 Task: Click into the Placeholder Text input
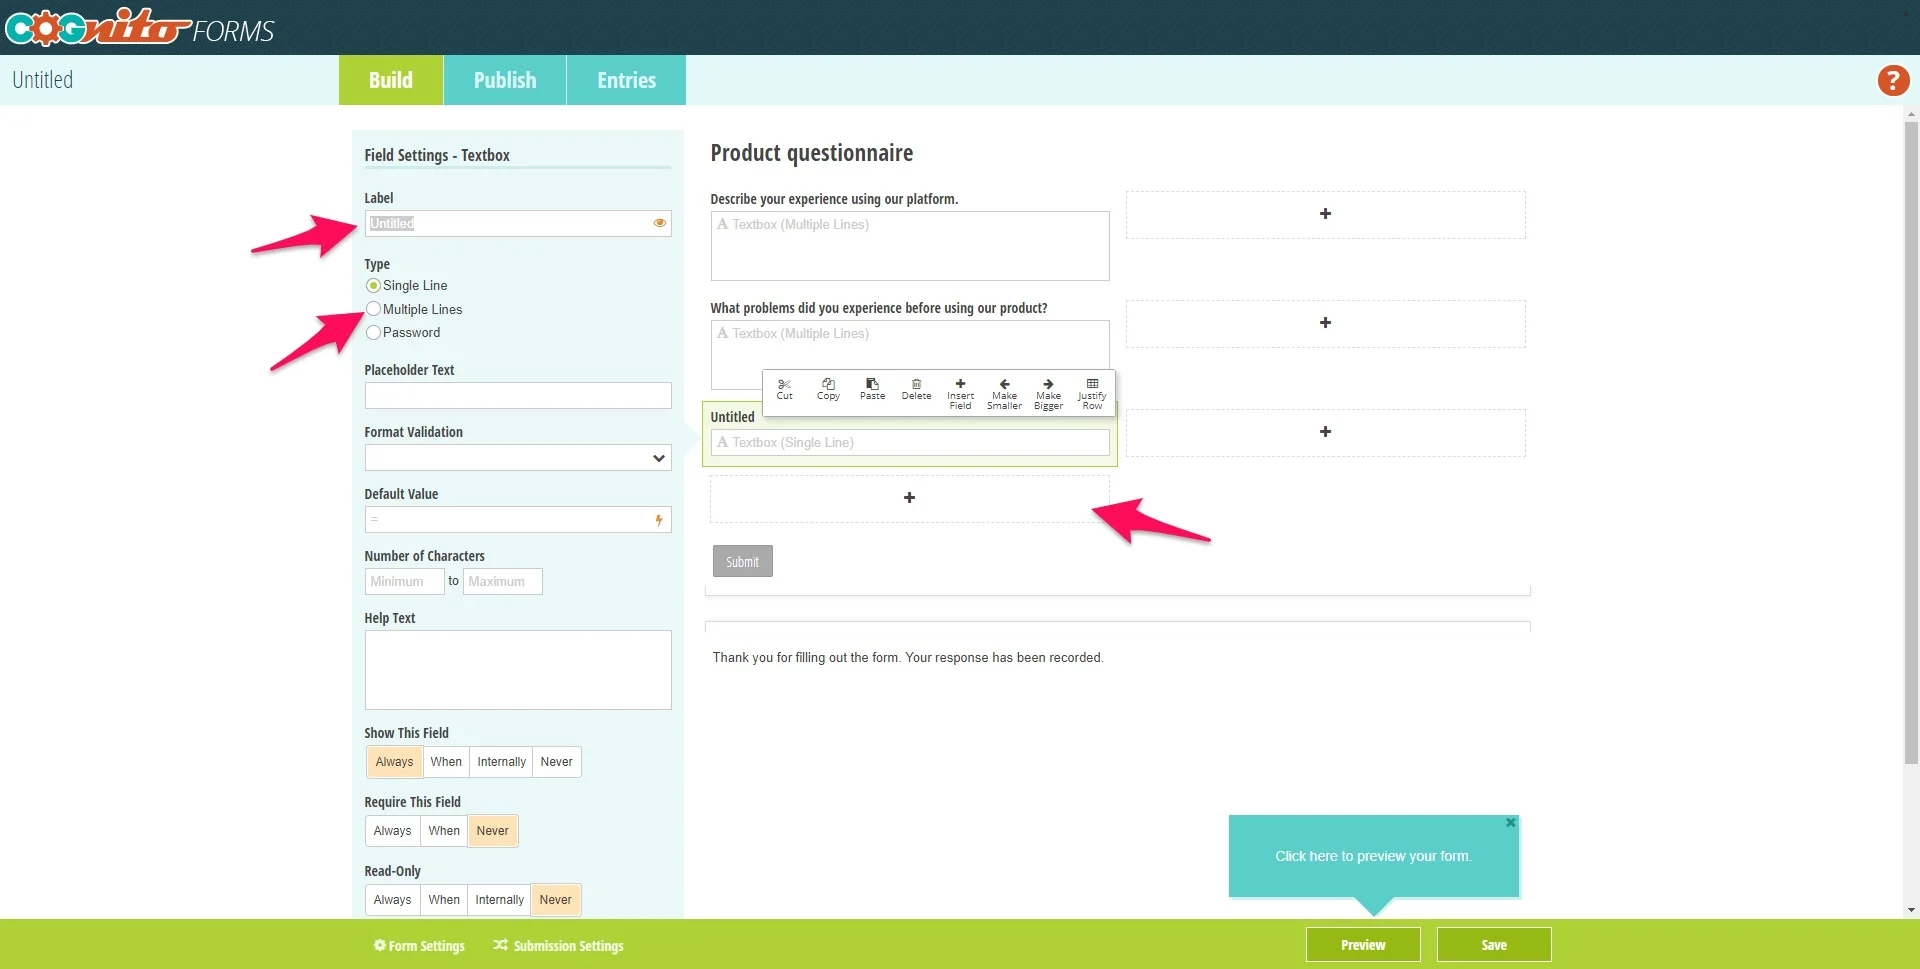[518, 396]
